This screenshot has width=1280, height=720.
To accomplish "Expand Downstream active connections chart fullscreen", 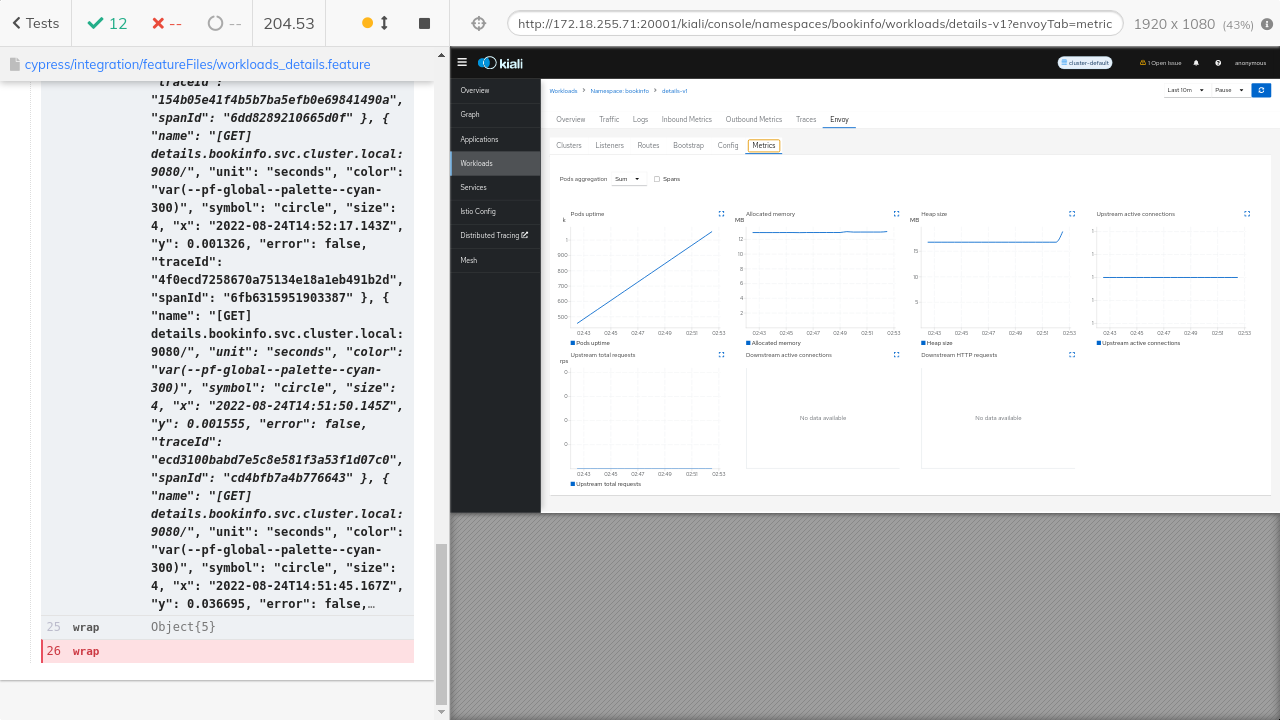I will (896, 355).
